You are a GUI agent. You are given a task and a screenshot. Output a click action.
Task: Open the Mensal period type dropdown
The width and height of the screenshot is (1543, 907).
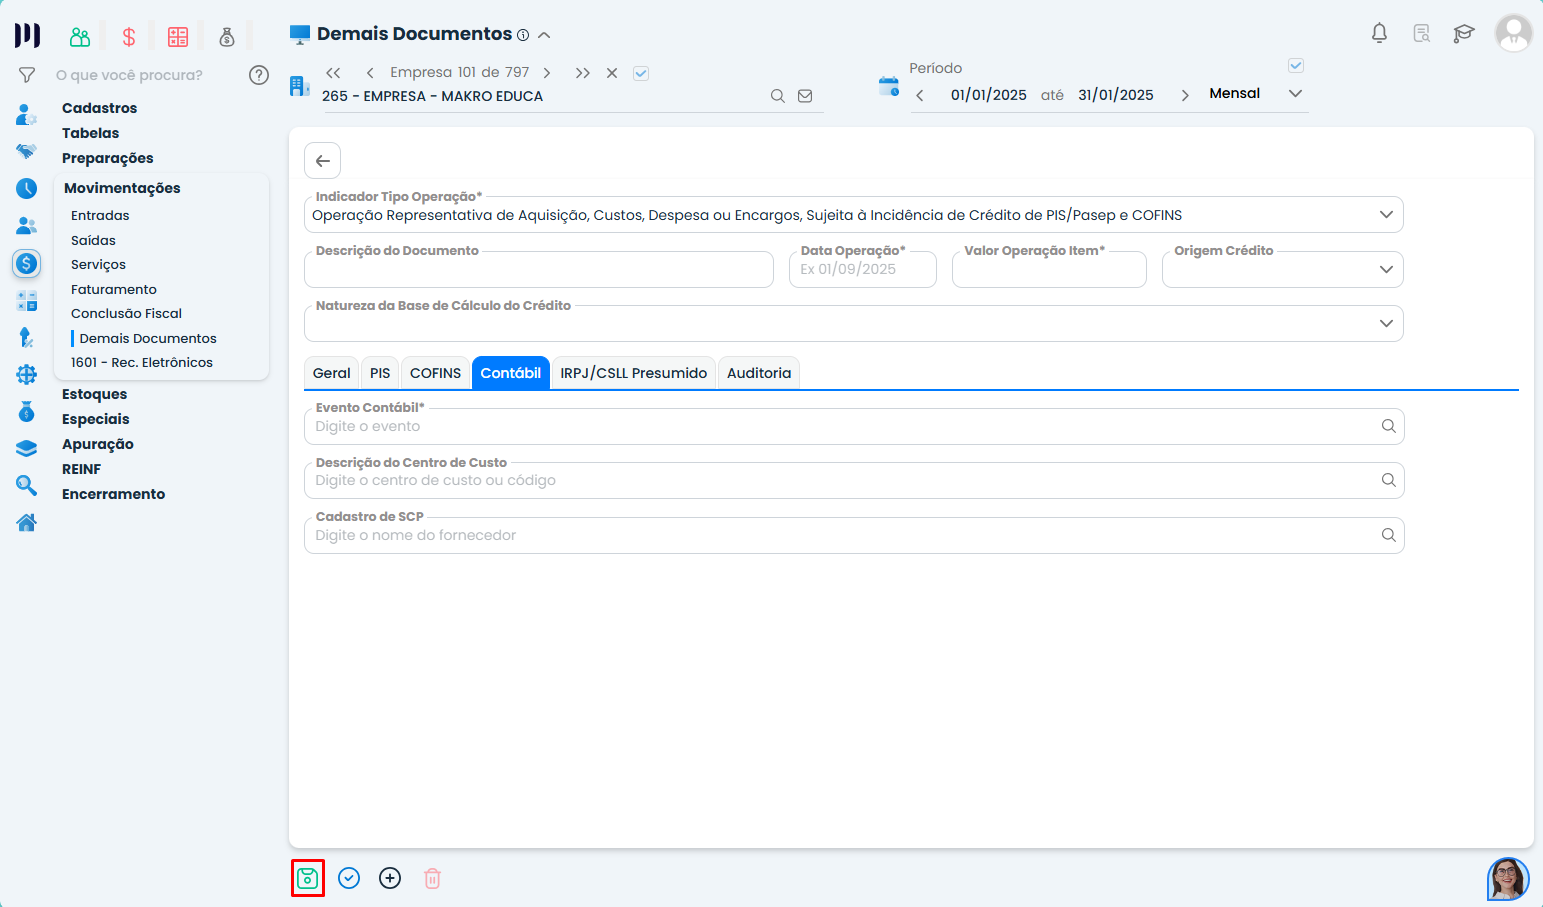(1295, 94)
